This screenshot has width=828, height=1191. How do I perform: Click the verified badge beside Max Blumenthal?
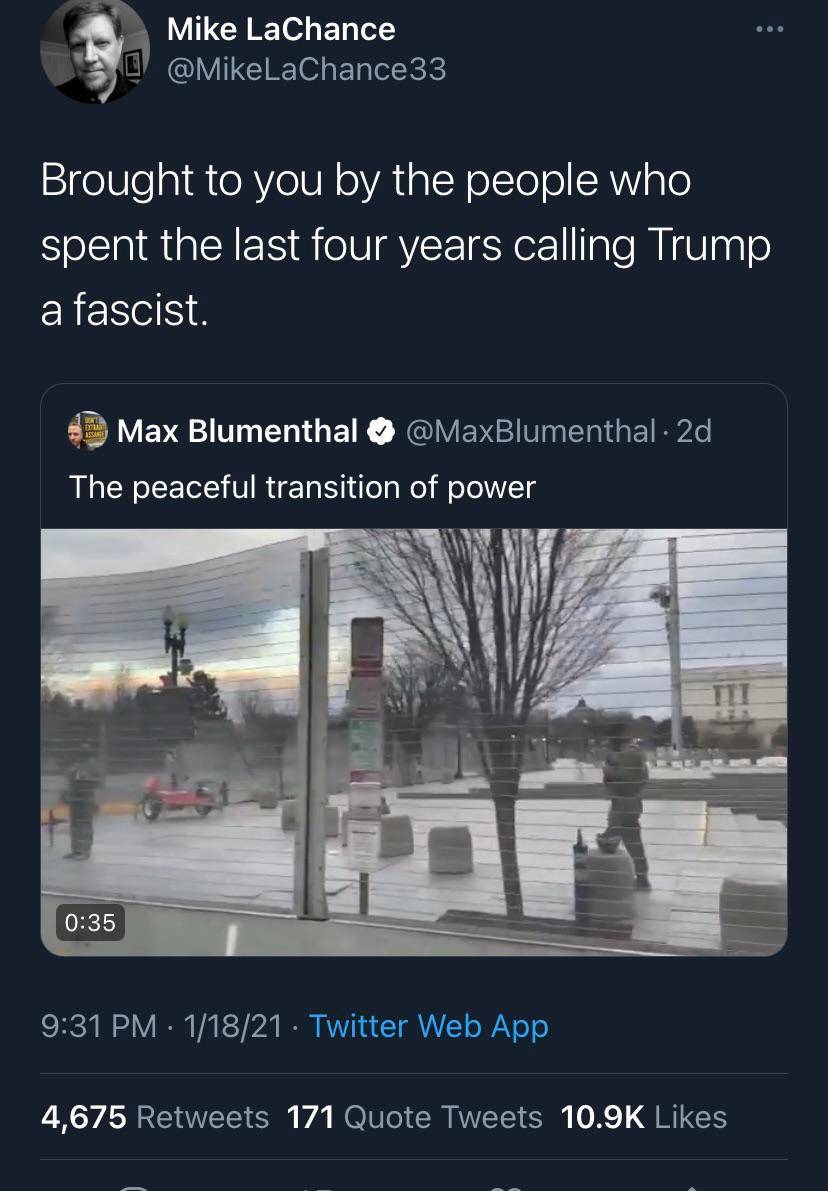(380, 431)
